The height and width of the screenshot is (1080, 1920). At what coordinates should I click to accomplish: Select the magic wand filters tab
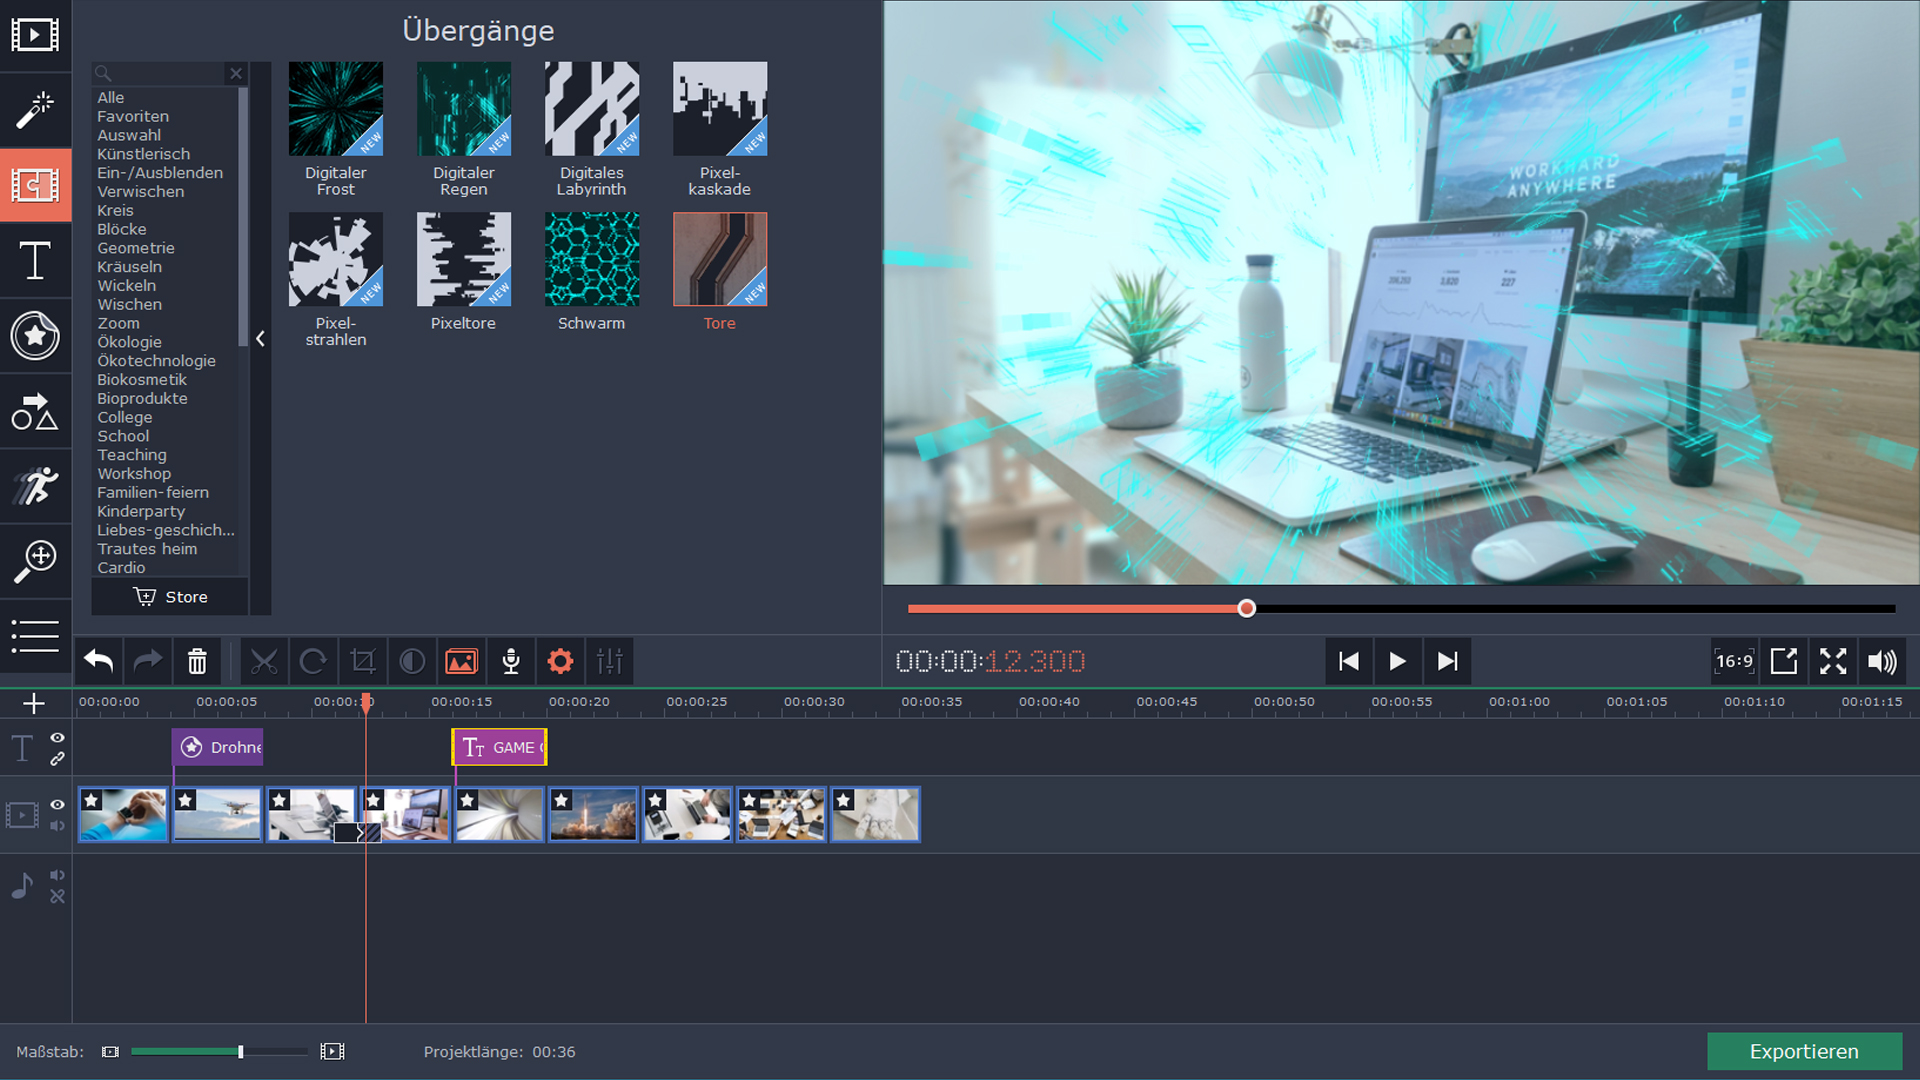(x=35, y=110)
